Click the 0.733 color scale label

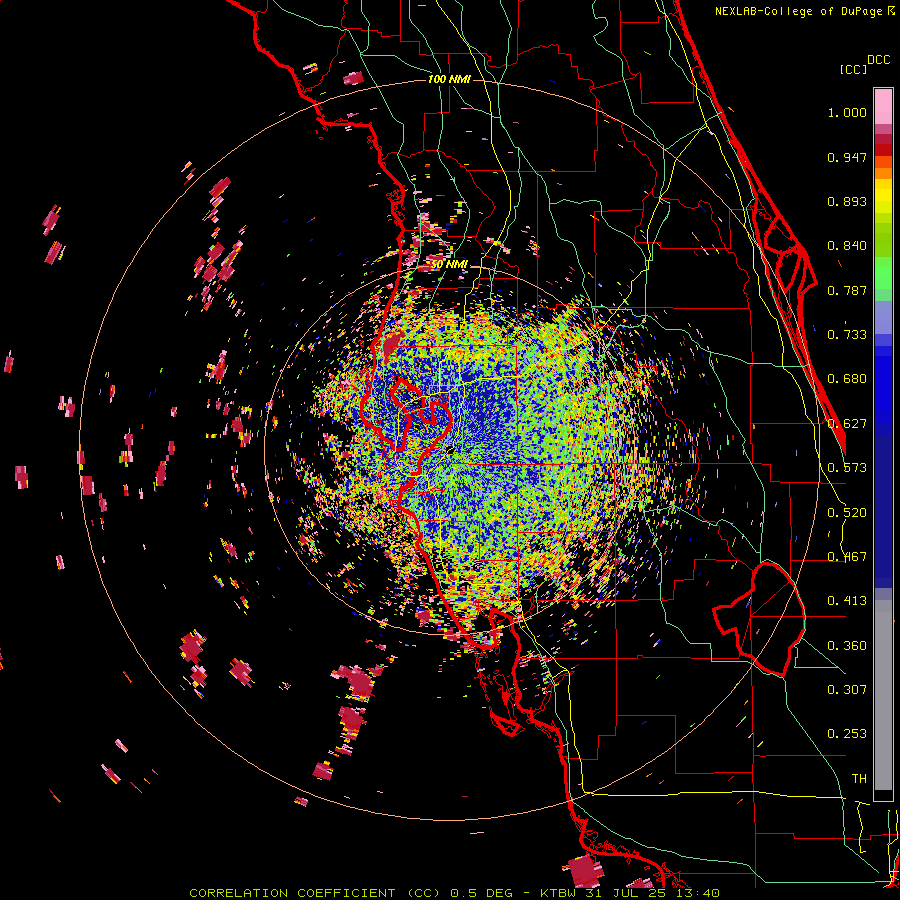[x=847, y=335]
